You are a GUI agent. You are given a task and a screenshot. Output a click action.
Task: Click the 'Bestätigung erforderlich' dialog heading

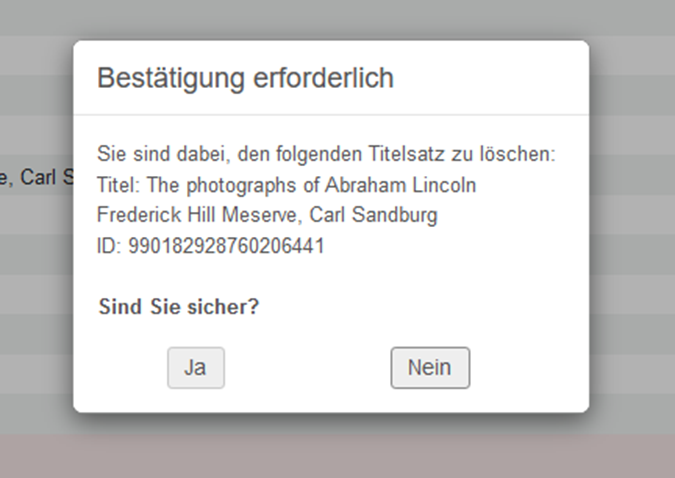pyautogui.click(x=245, y=79)
